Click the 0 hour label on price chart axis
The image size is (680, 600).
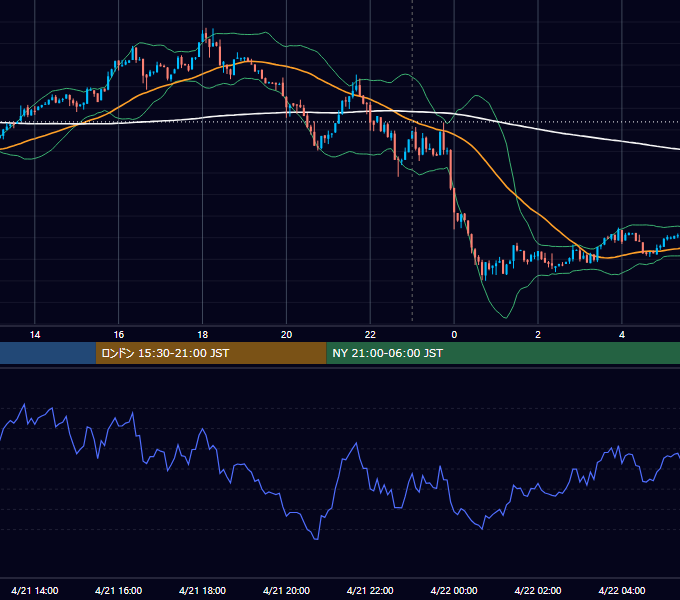pyautogui.click(x=454, y=335)
